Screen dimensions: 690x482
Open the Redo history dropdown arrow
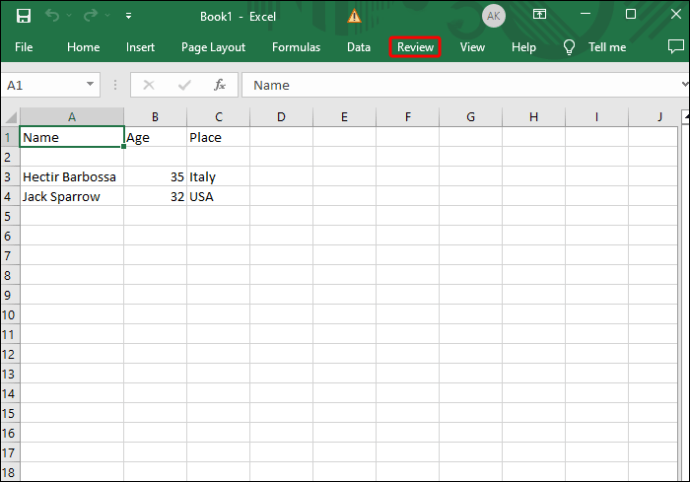click(107, 16)
